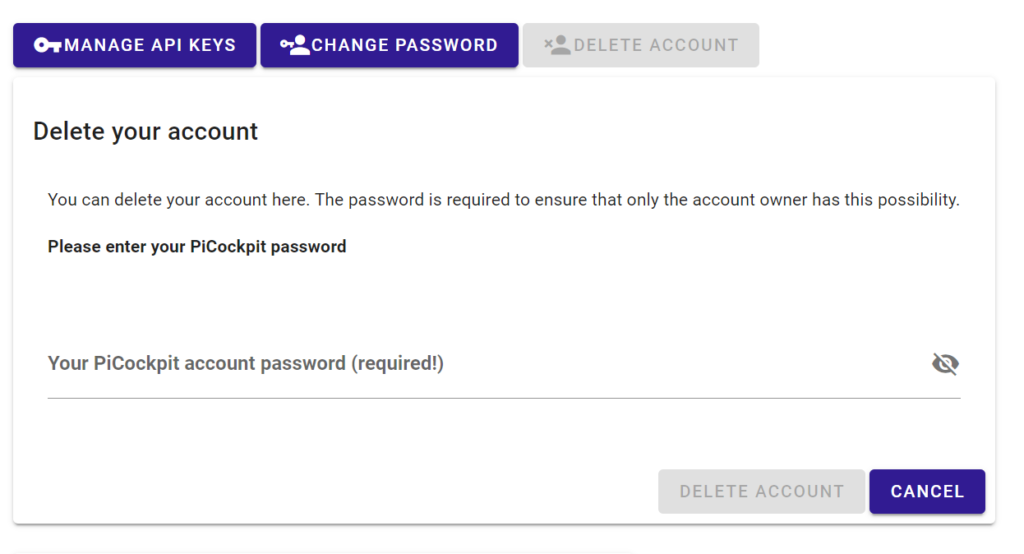Click the person-key icon on Change Password
This screenshot has height=554, width=1024.
tap(295, 45)
